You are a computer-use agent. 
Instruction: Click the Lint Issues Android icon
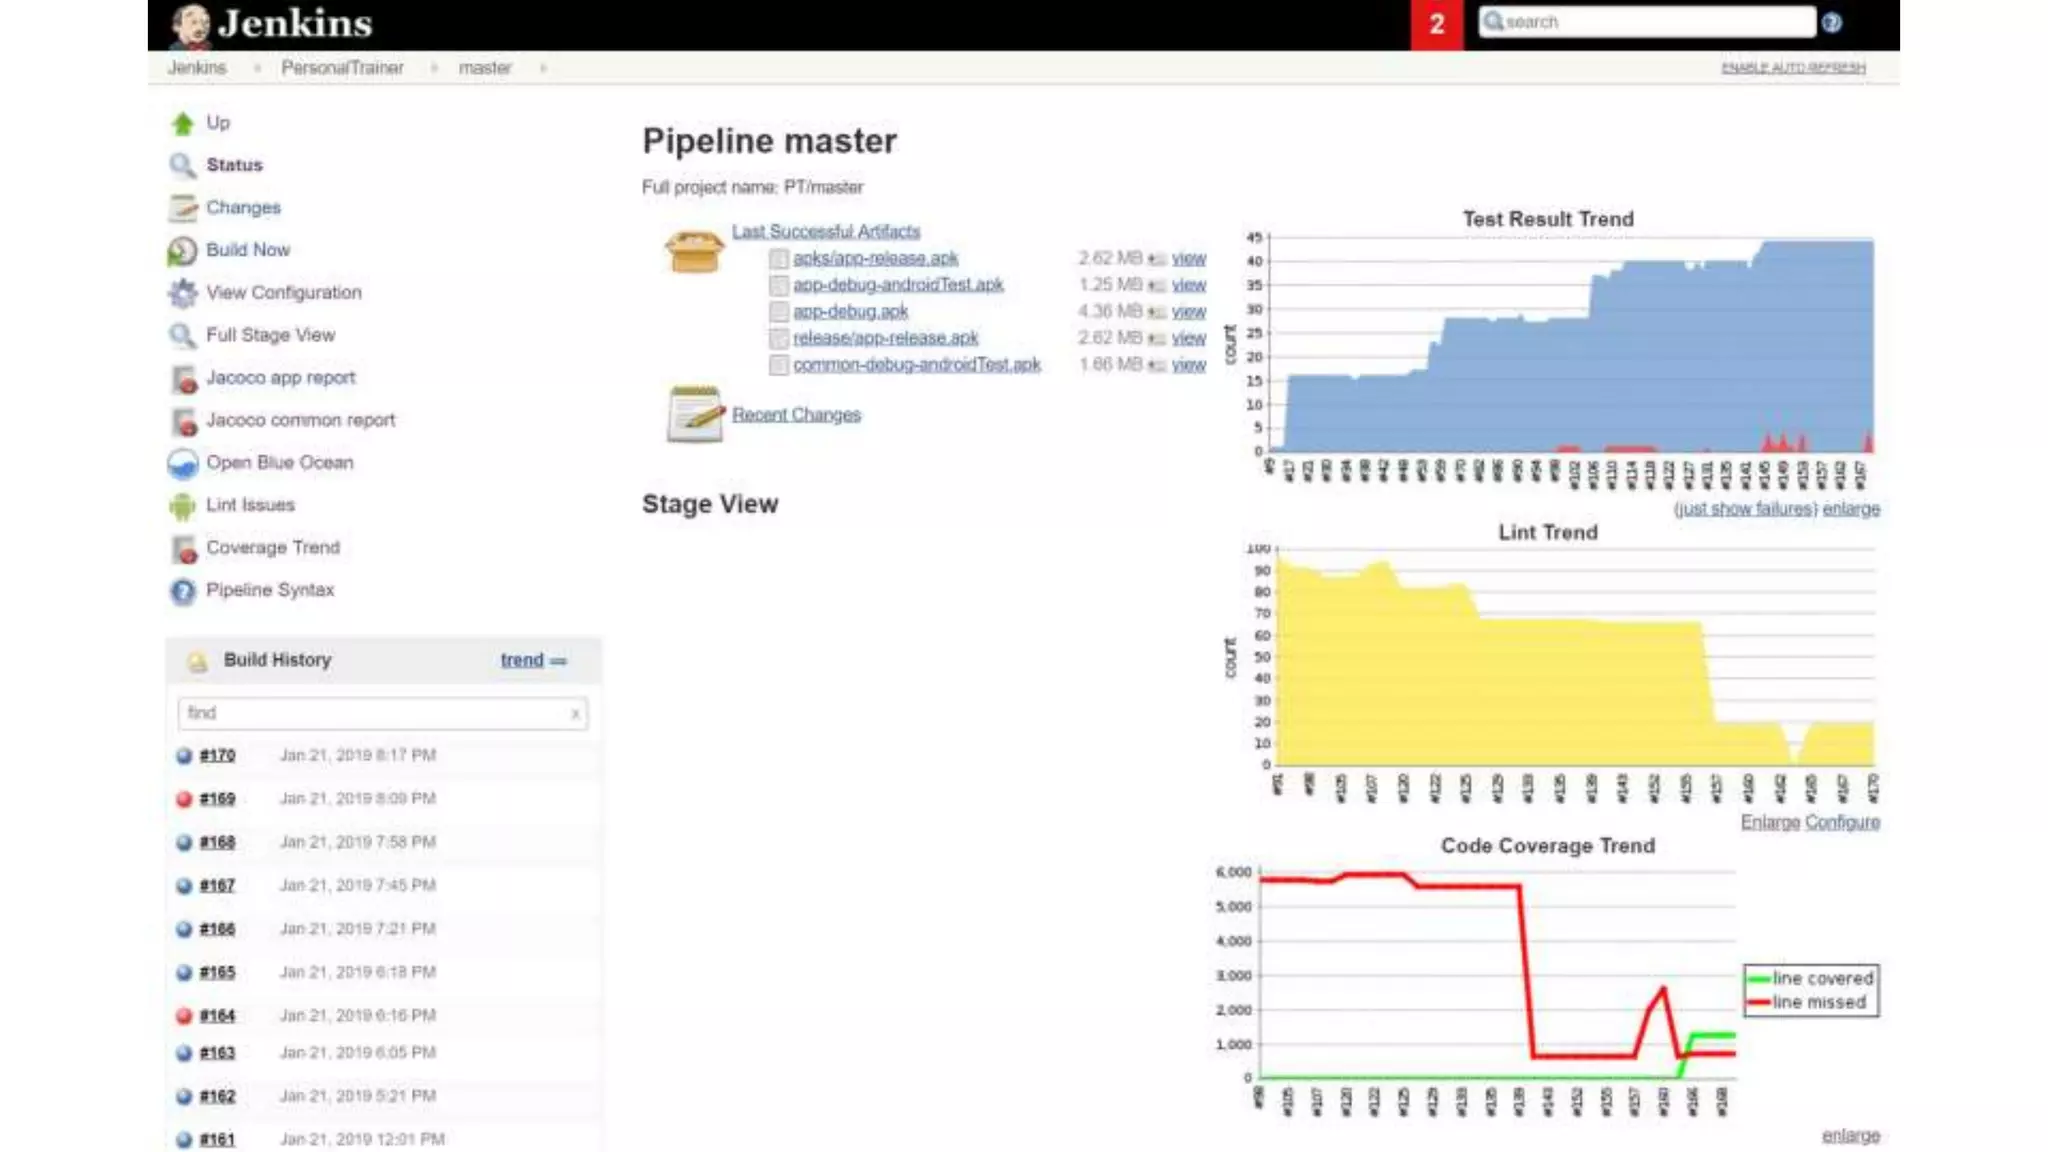coord(182,506)
